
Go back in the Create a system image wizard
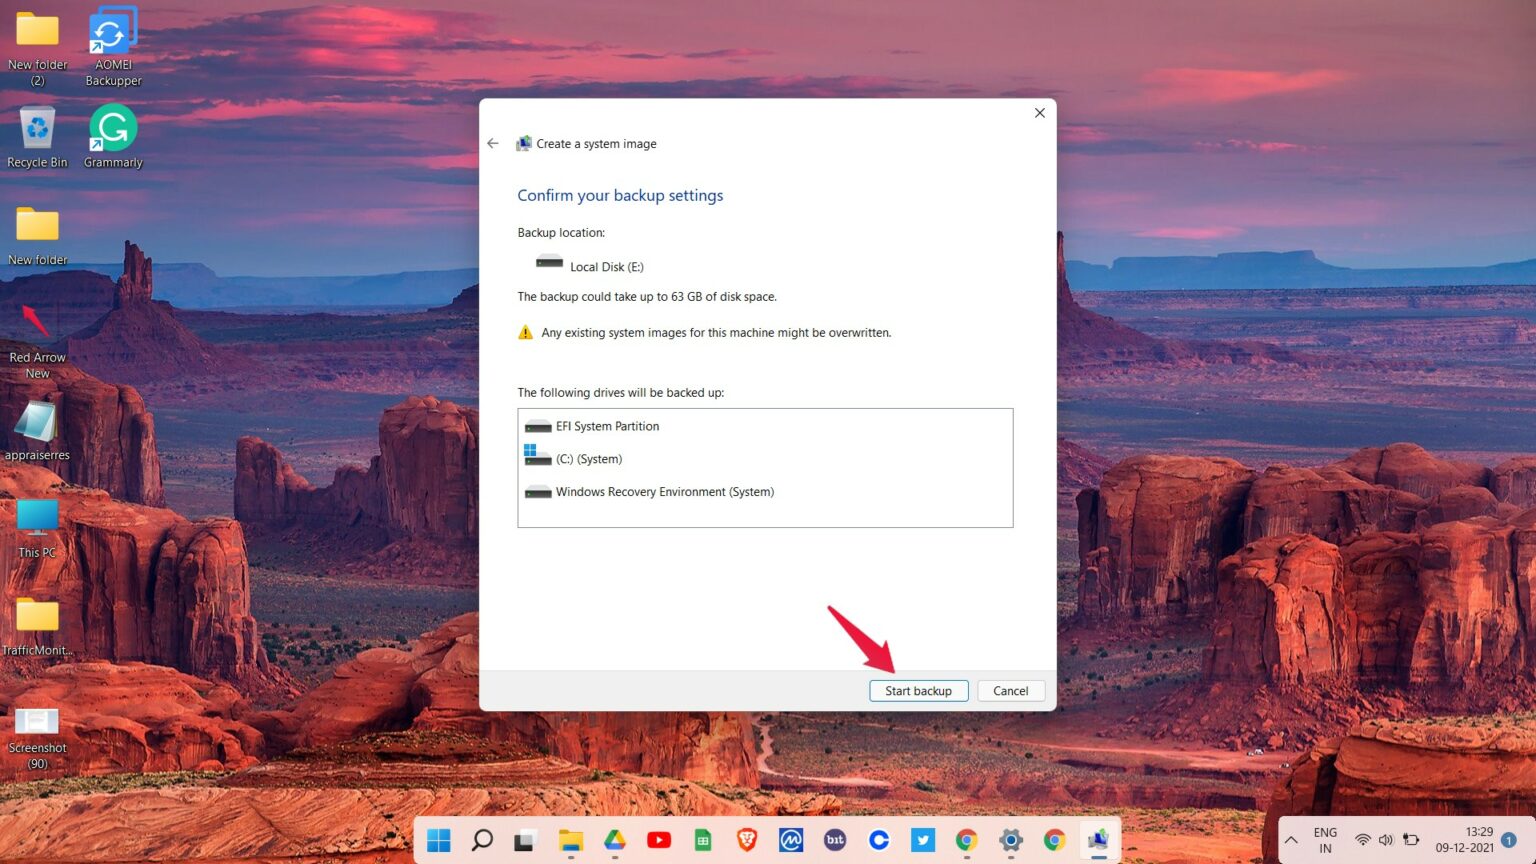tap(492, 143)
